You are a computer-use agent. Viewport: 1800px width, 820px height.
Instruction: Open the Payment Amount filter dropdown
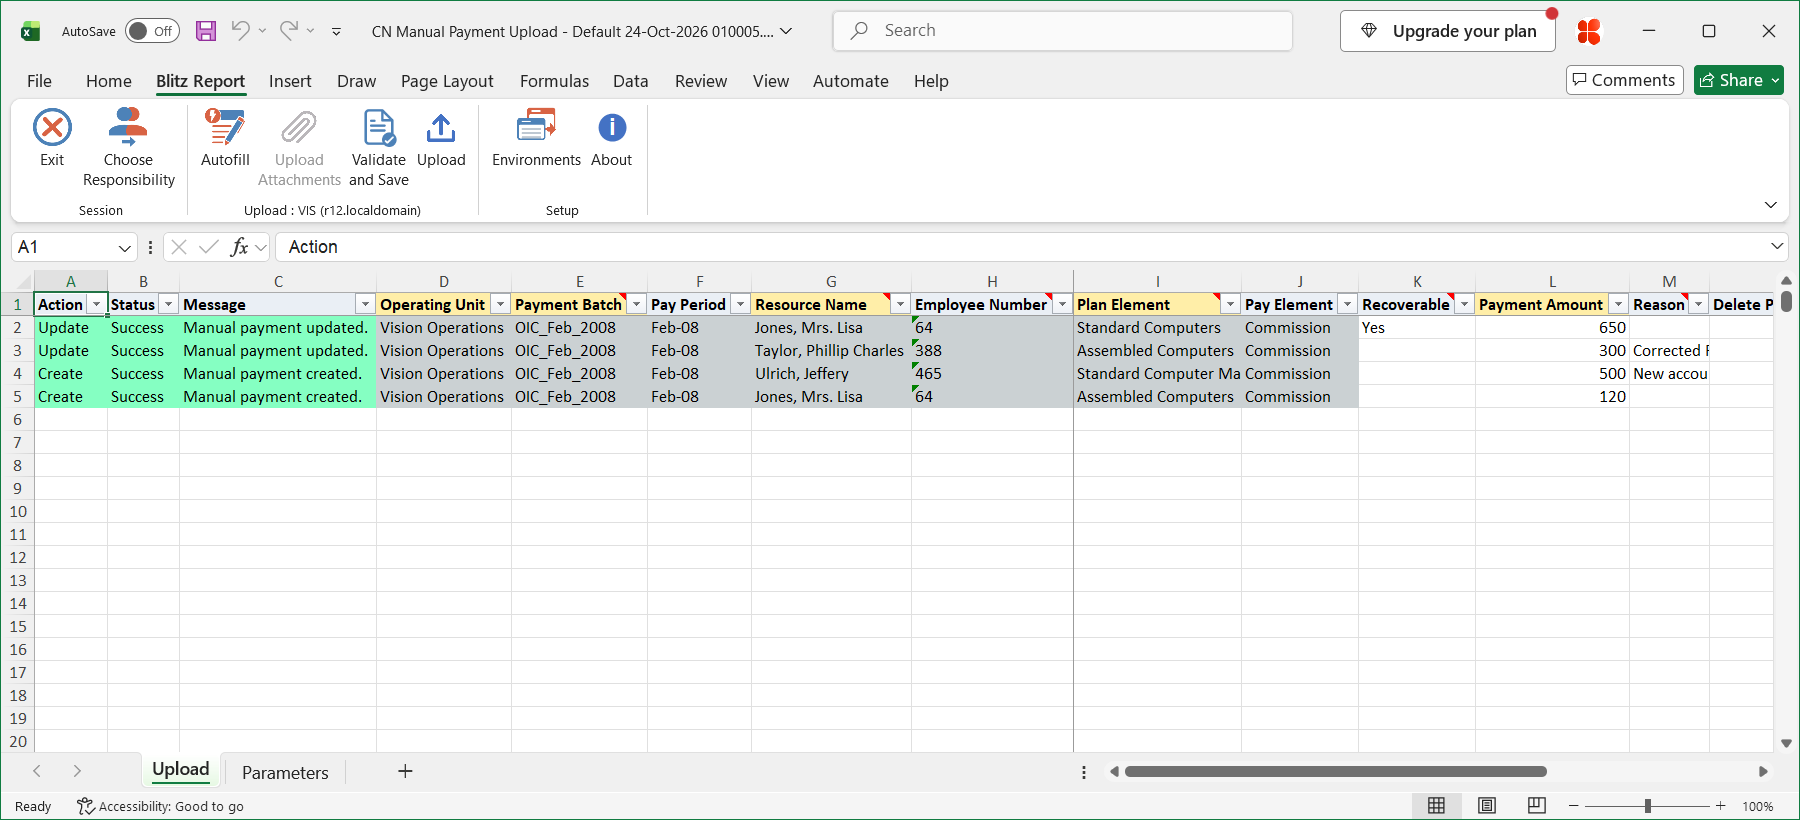[x=1618, y=304]
